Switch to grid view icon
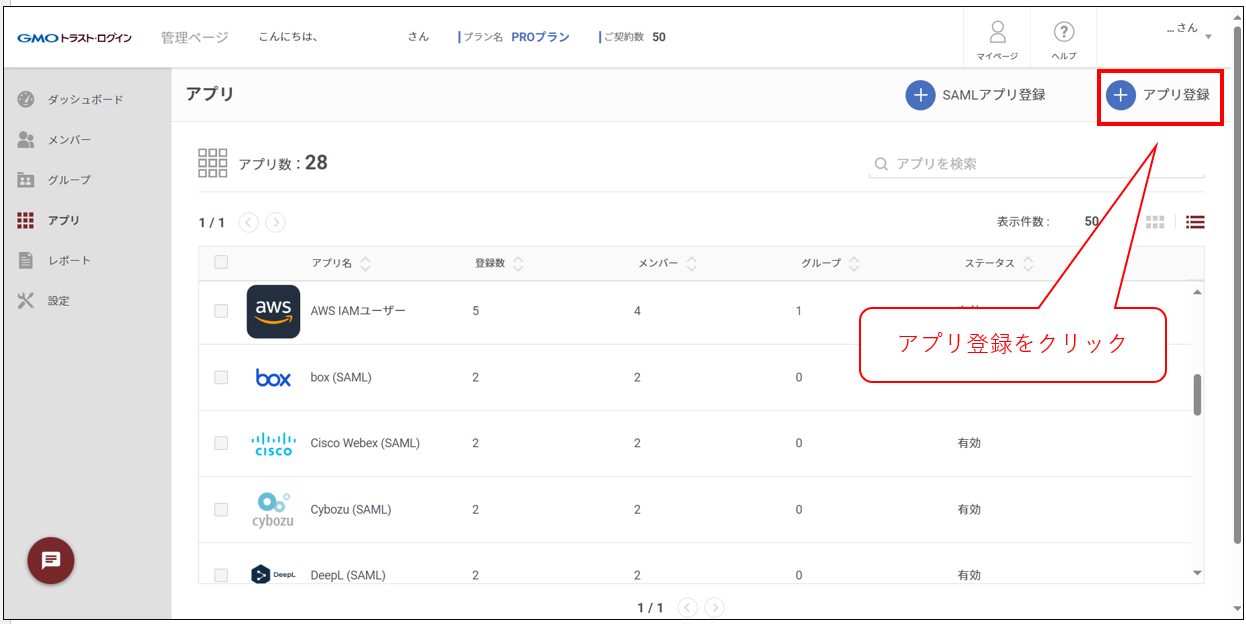The height and width of the screenshot is (624, 1246). (1155, 222)
